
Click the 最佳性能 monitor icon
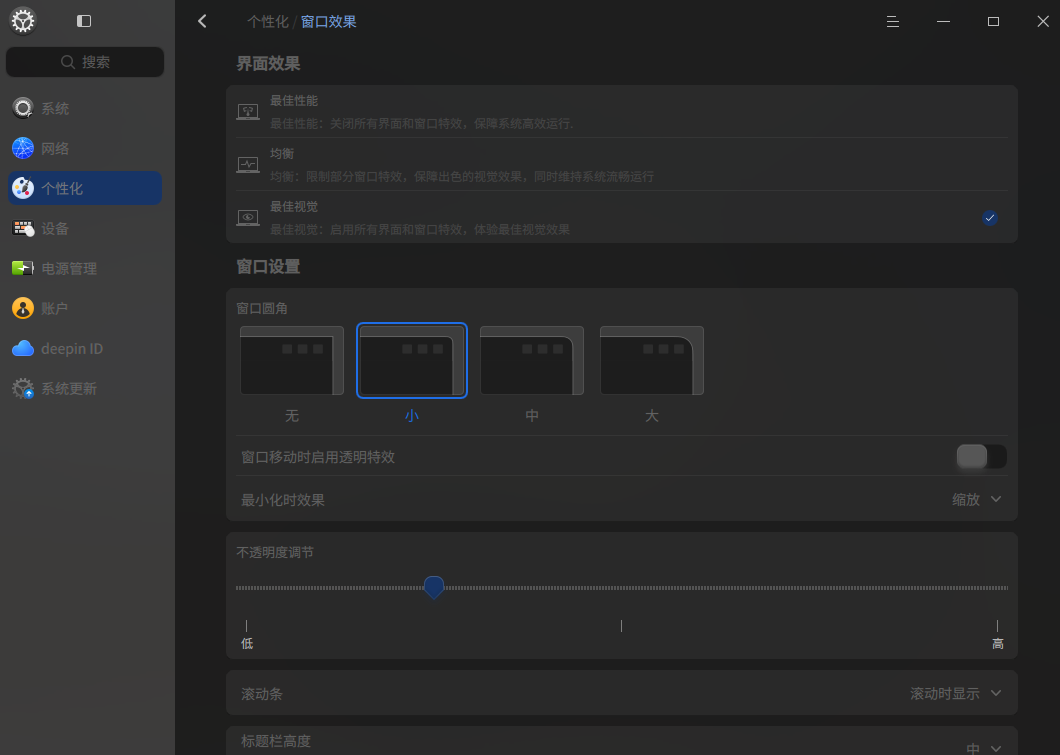(248, 112)
